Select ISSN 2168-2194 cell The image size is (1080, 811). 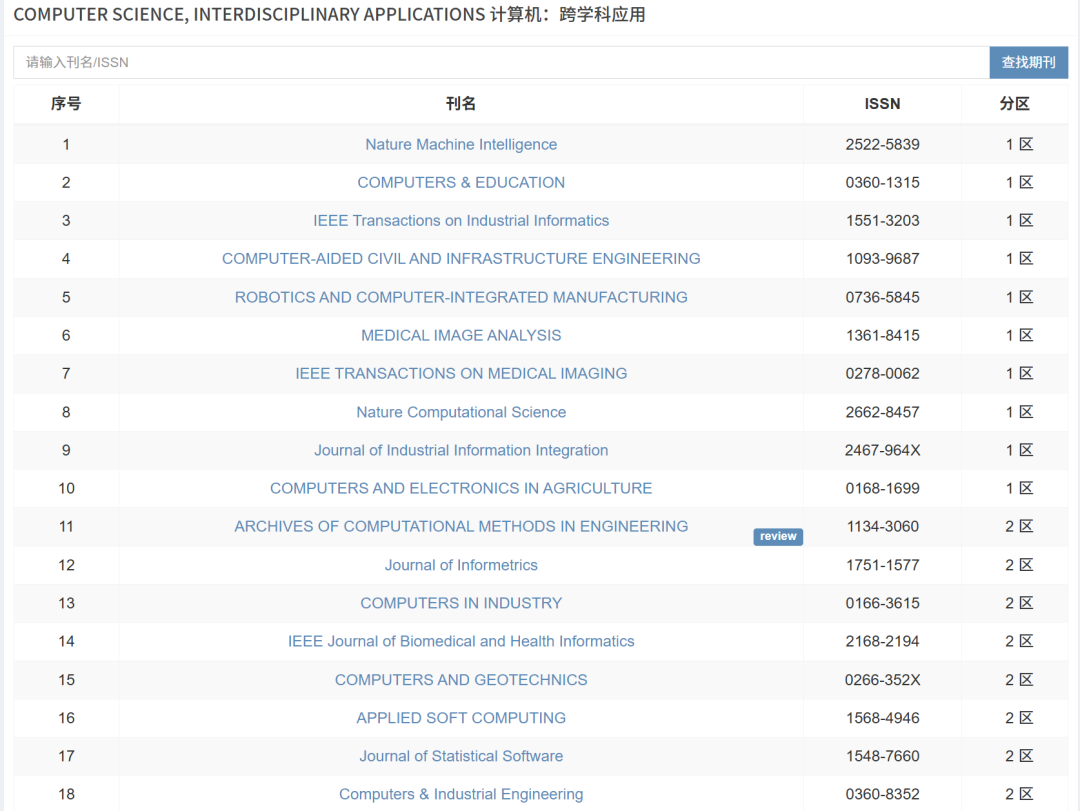pos(882,641)
